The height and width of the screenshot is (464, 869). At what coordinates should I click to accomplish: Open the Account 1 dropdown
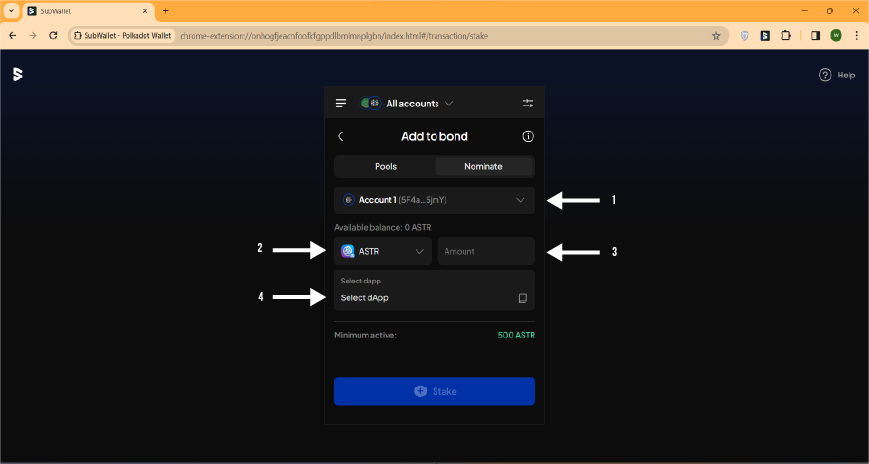[x=434, y=200]
